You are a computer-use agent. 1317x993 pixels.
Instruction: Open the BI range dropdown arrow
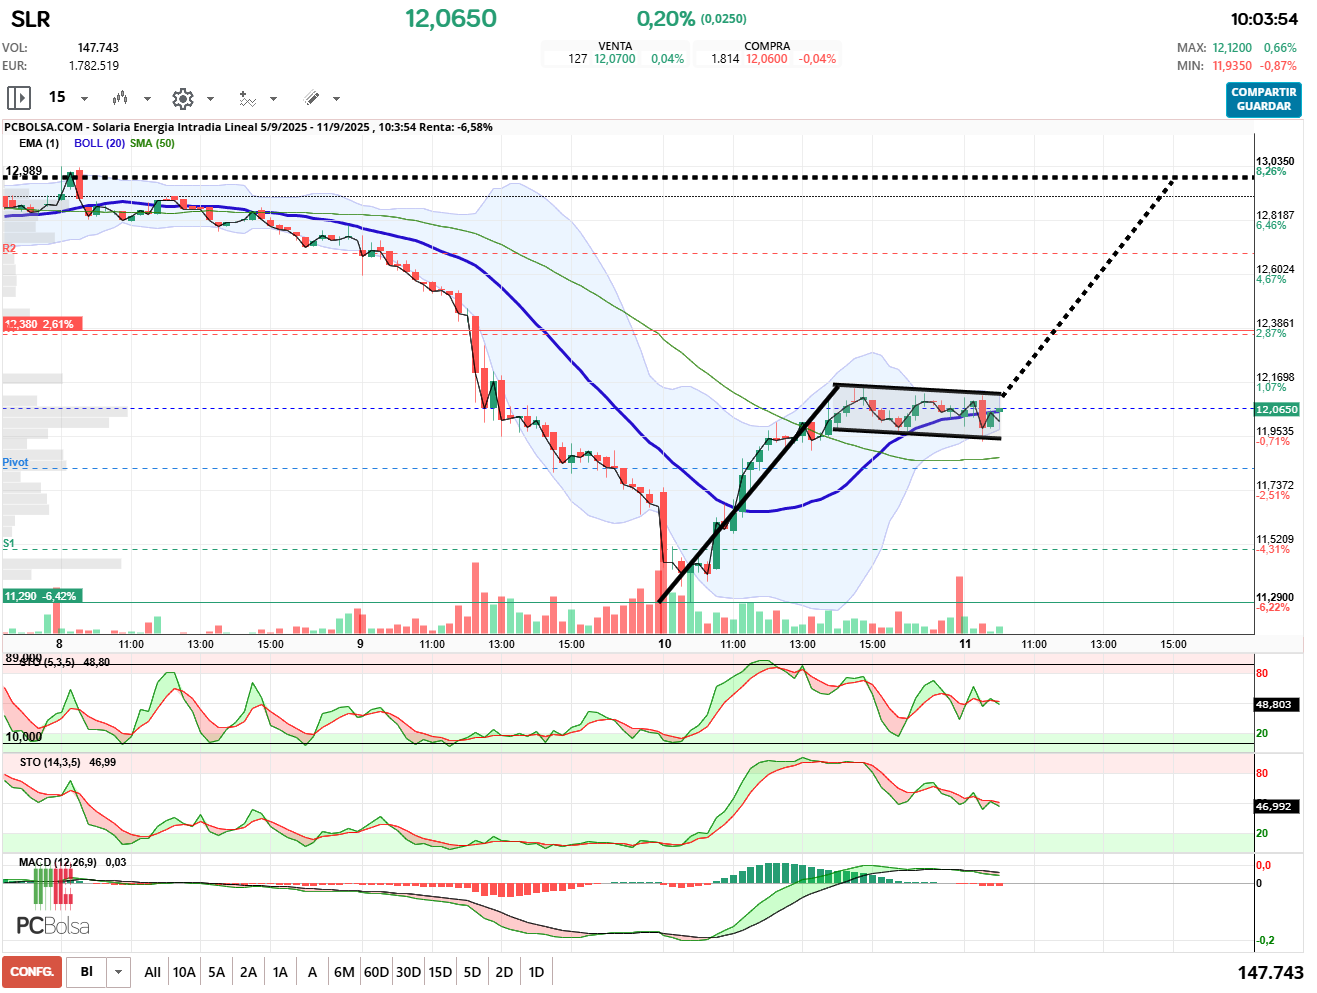(119, 972)
